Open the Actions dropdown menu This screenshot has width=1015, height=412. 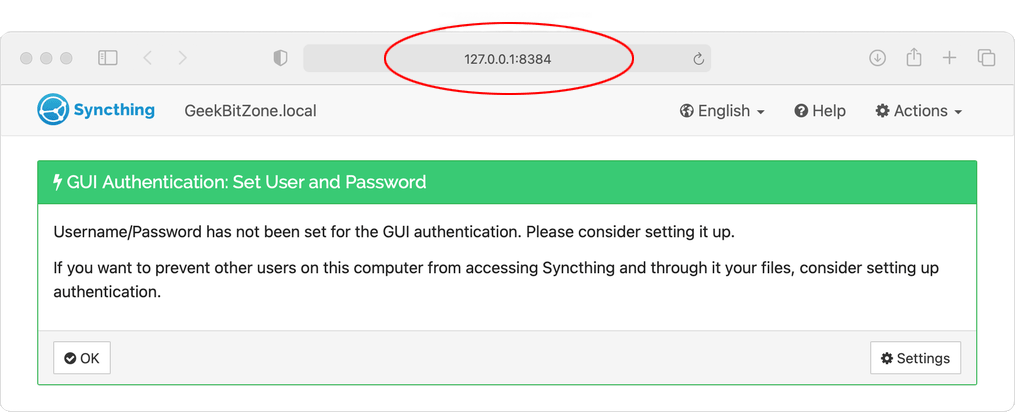point(919,111)
